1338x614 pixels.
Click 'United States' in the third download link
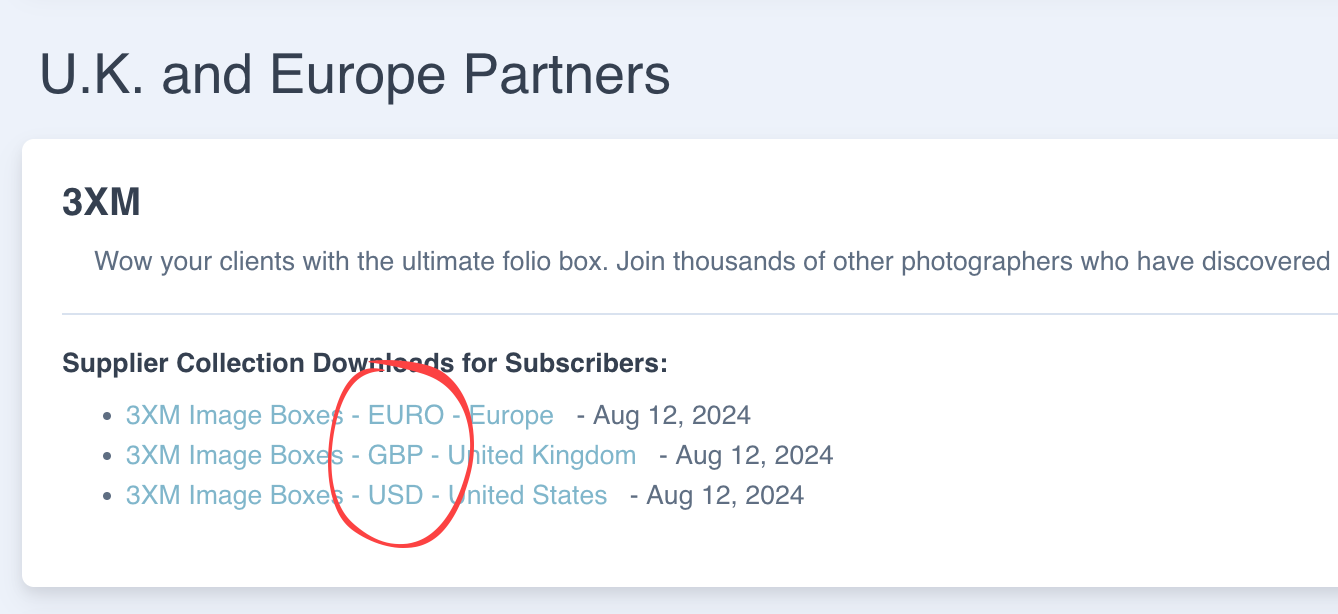pos(528,496)
